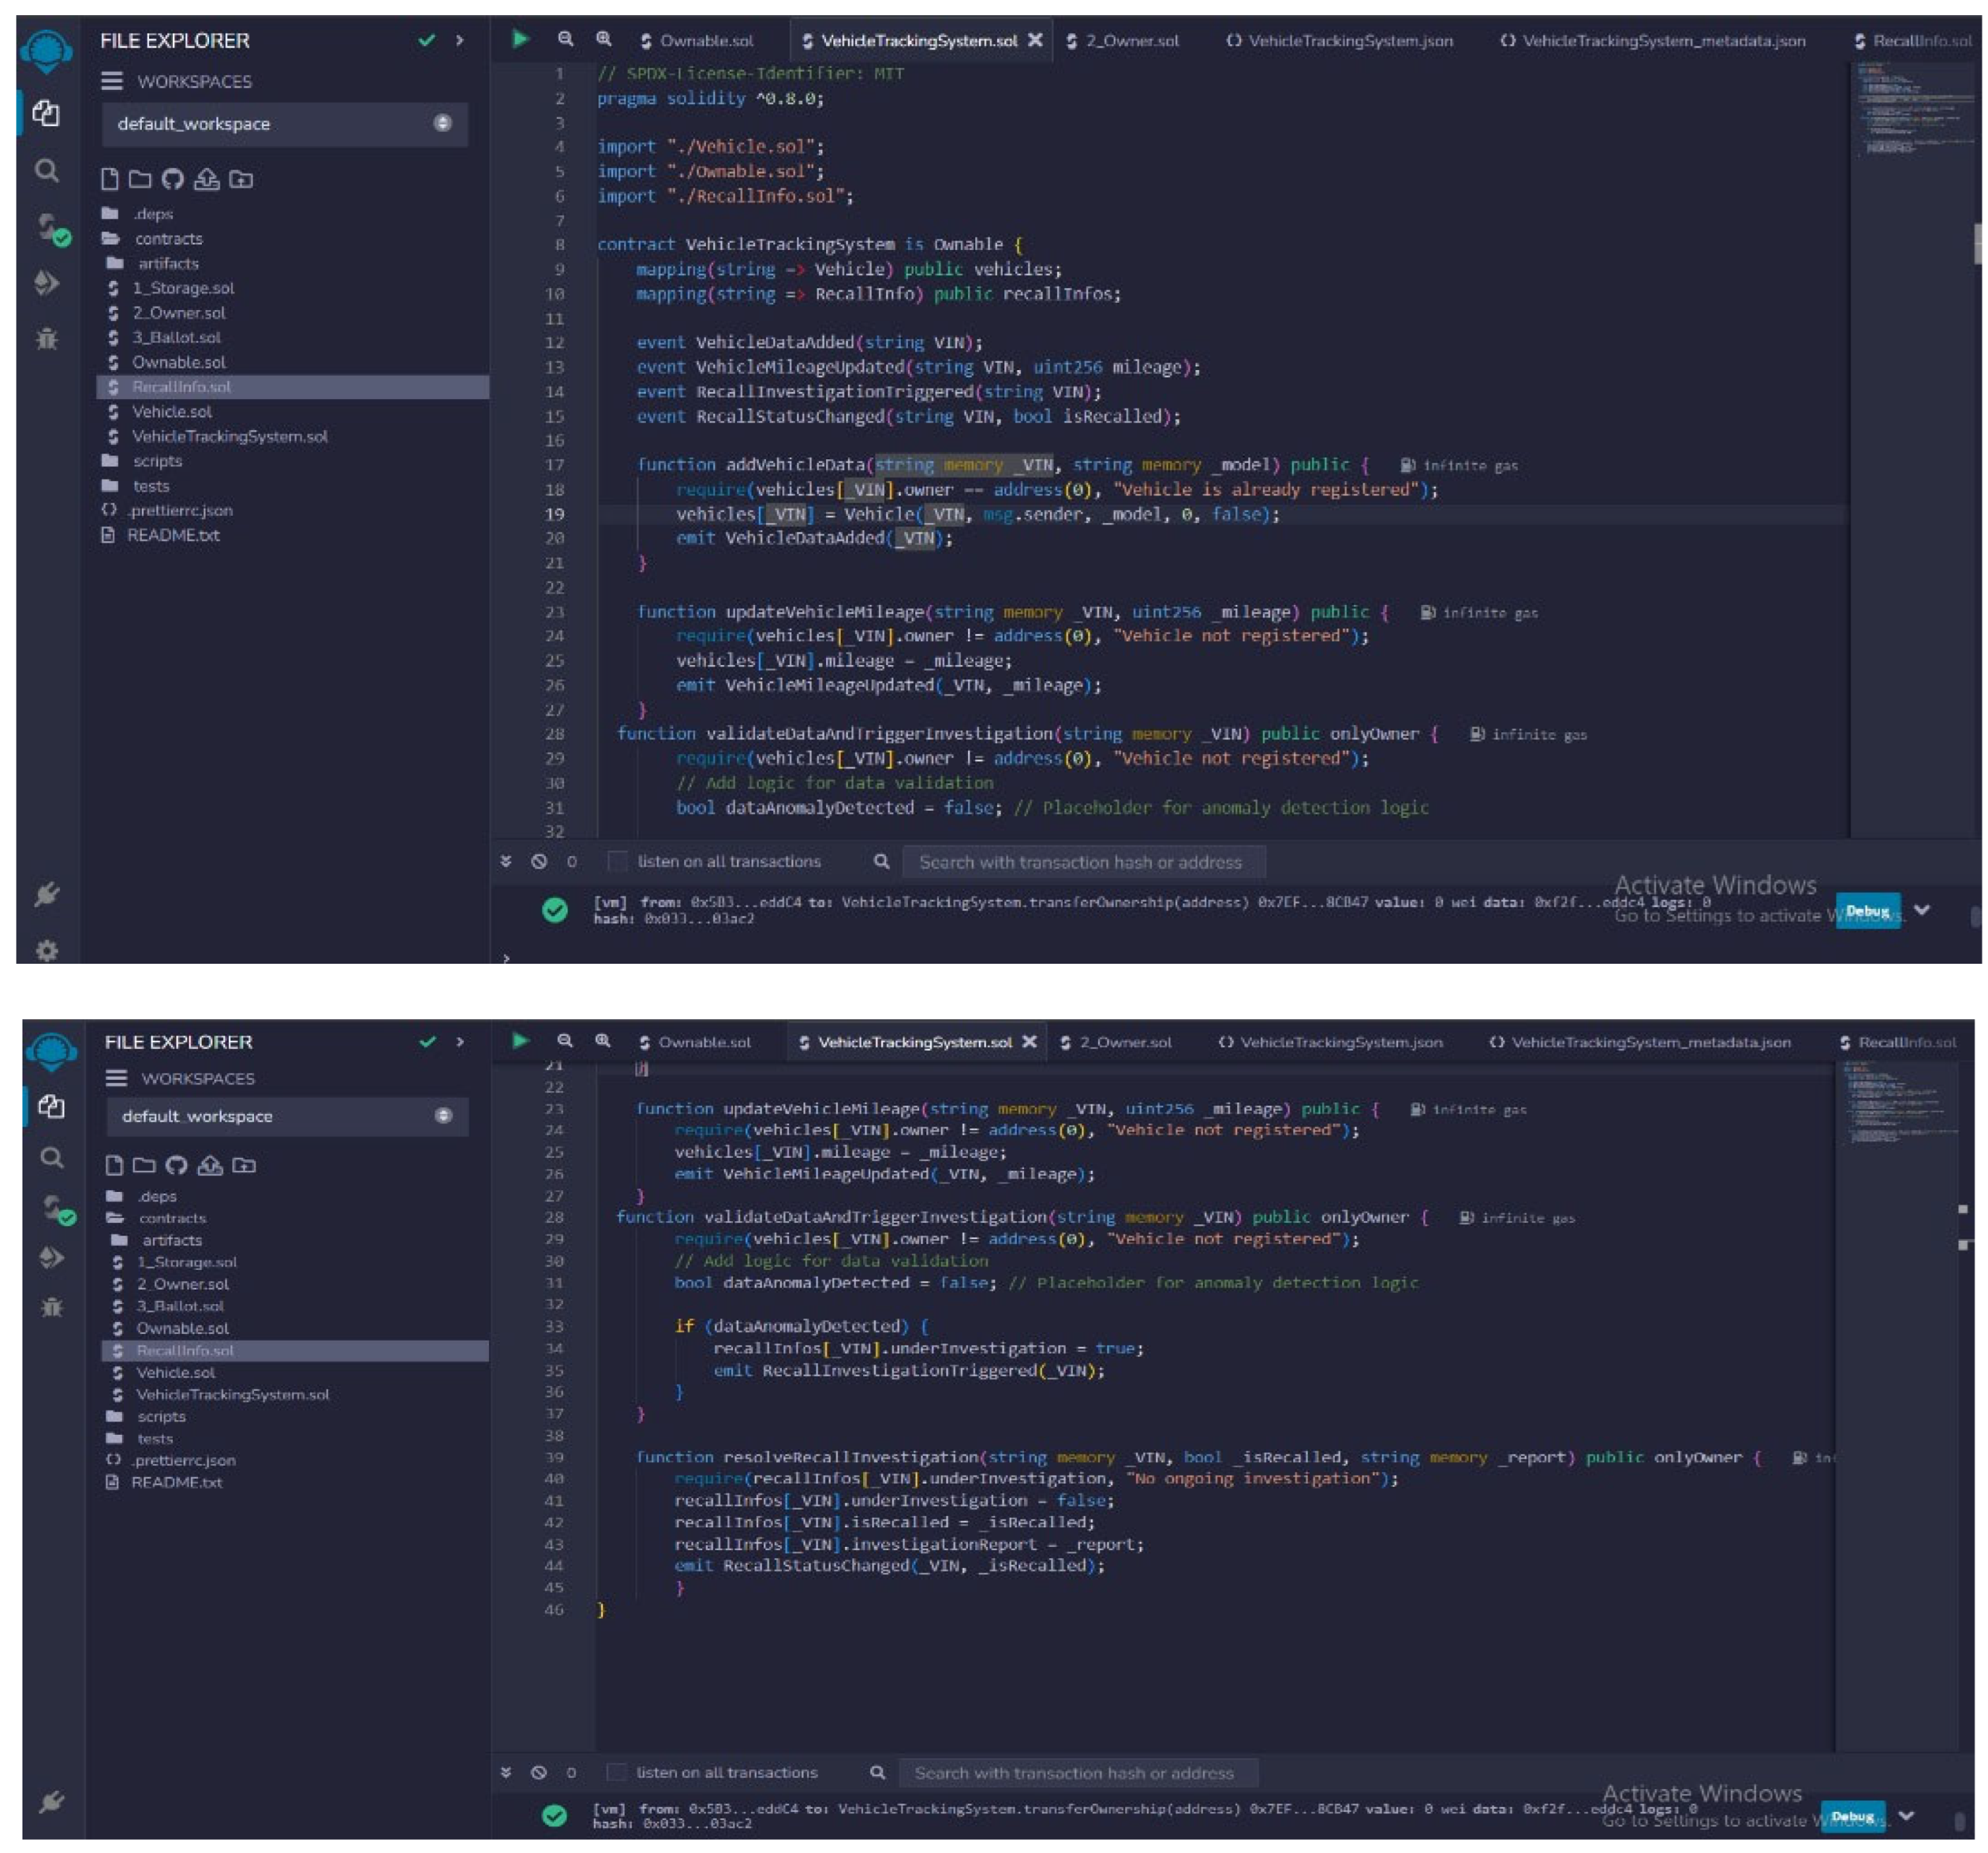1988x1853 pixels.
Task: Open Settings gear in upper window sidebar
Action: tap(46, 950)
